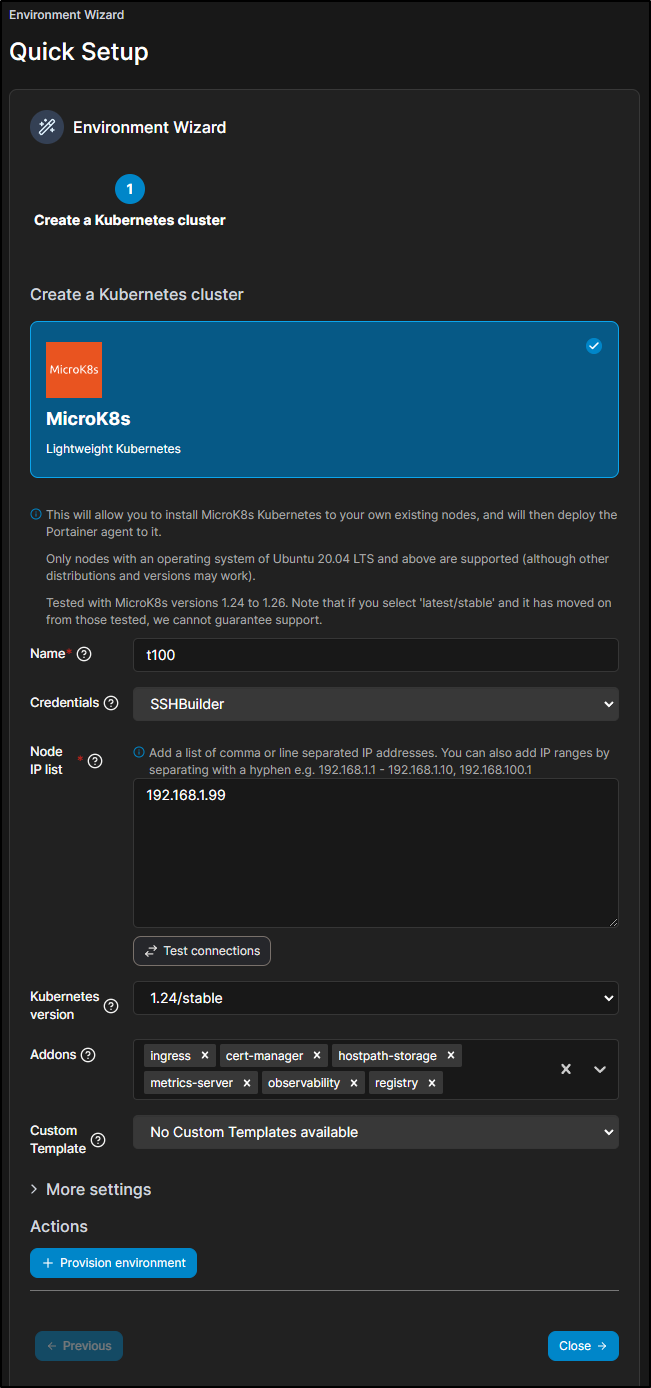This screenshot has width=651, height=1388.
Task: Click the help icon next to Custom Template
Action: click(98, 1140)
